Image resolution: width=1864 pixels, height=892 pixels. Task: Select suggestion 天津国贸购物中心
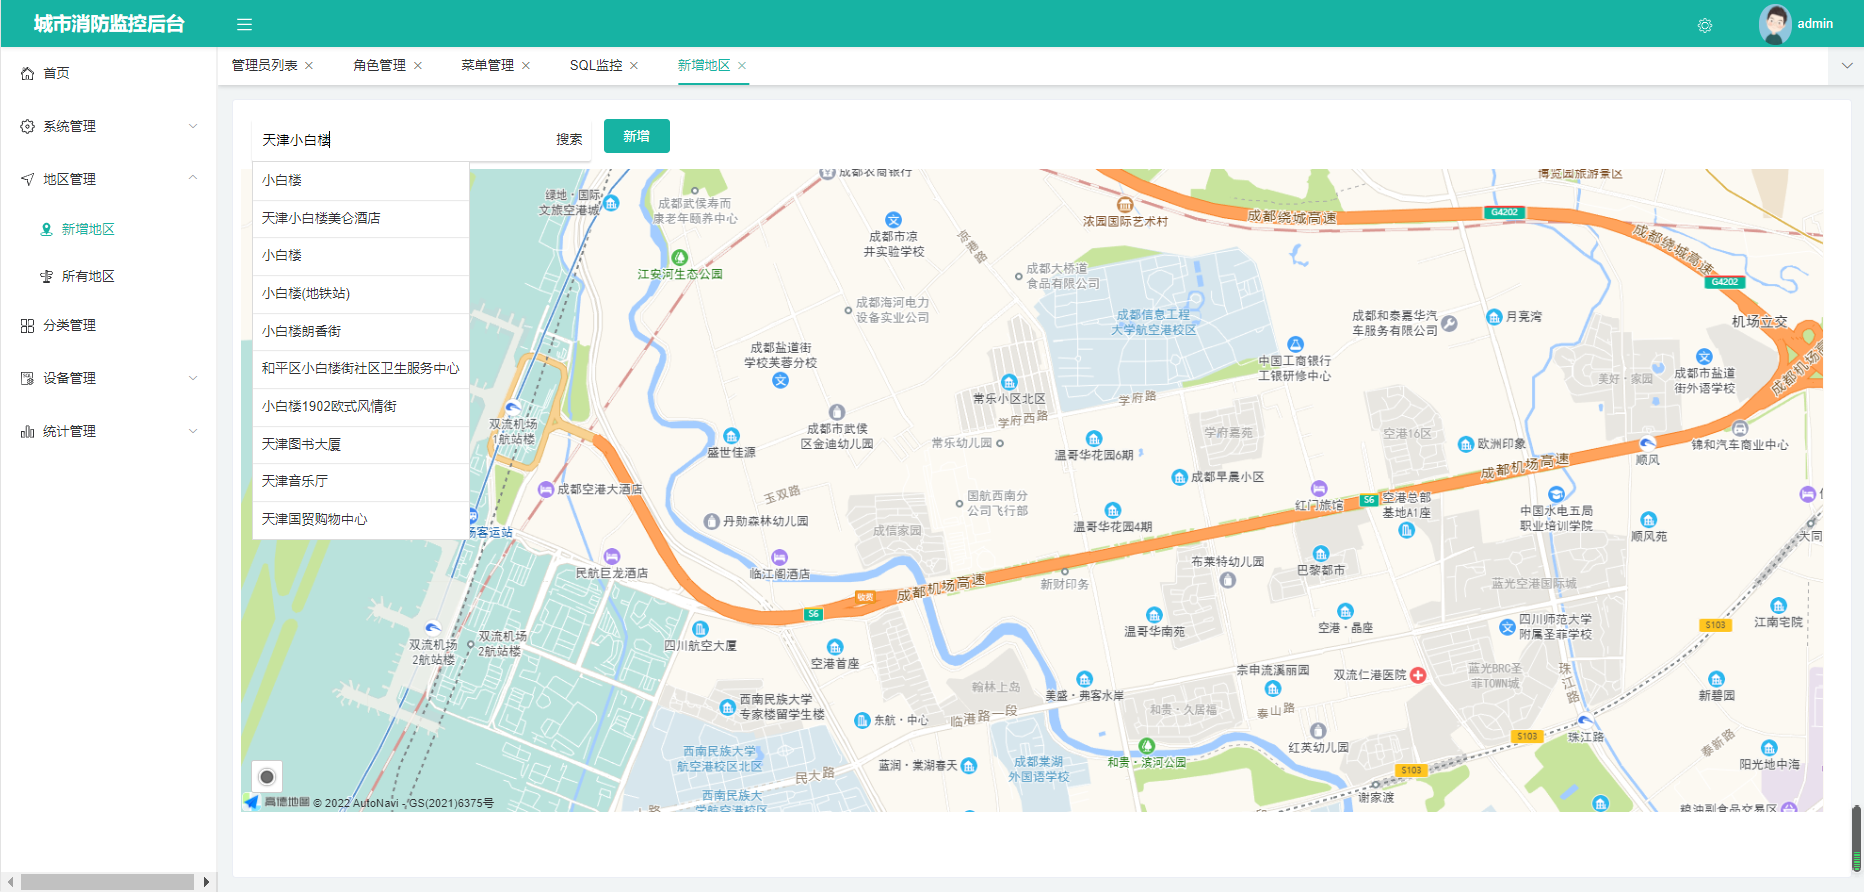[x=361, y=519]
